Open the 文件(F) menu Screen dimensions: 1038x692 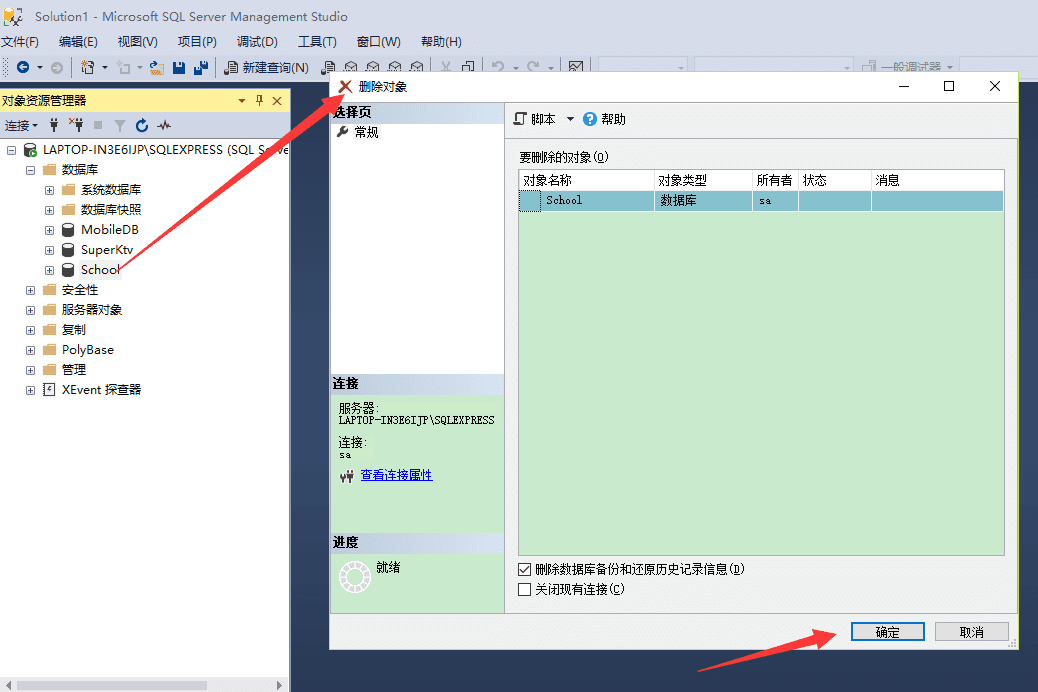(20, 42)
